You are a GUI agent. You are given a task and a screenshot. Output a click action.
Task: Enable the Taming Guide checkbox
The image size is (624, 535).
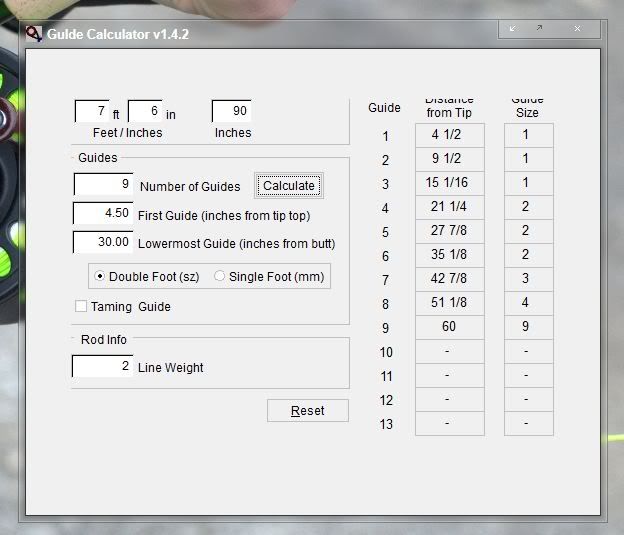tap(81, 306)
